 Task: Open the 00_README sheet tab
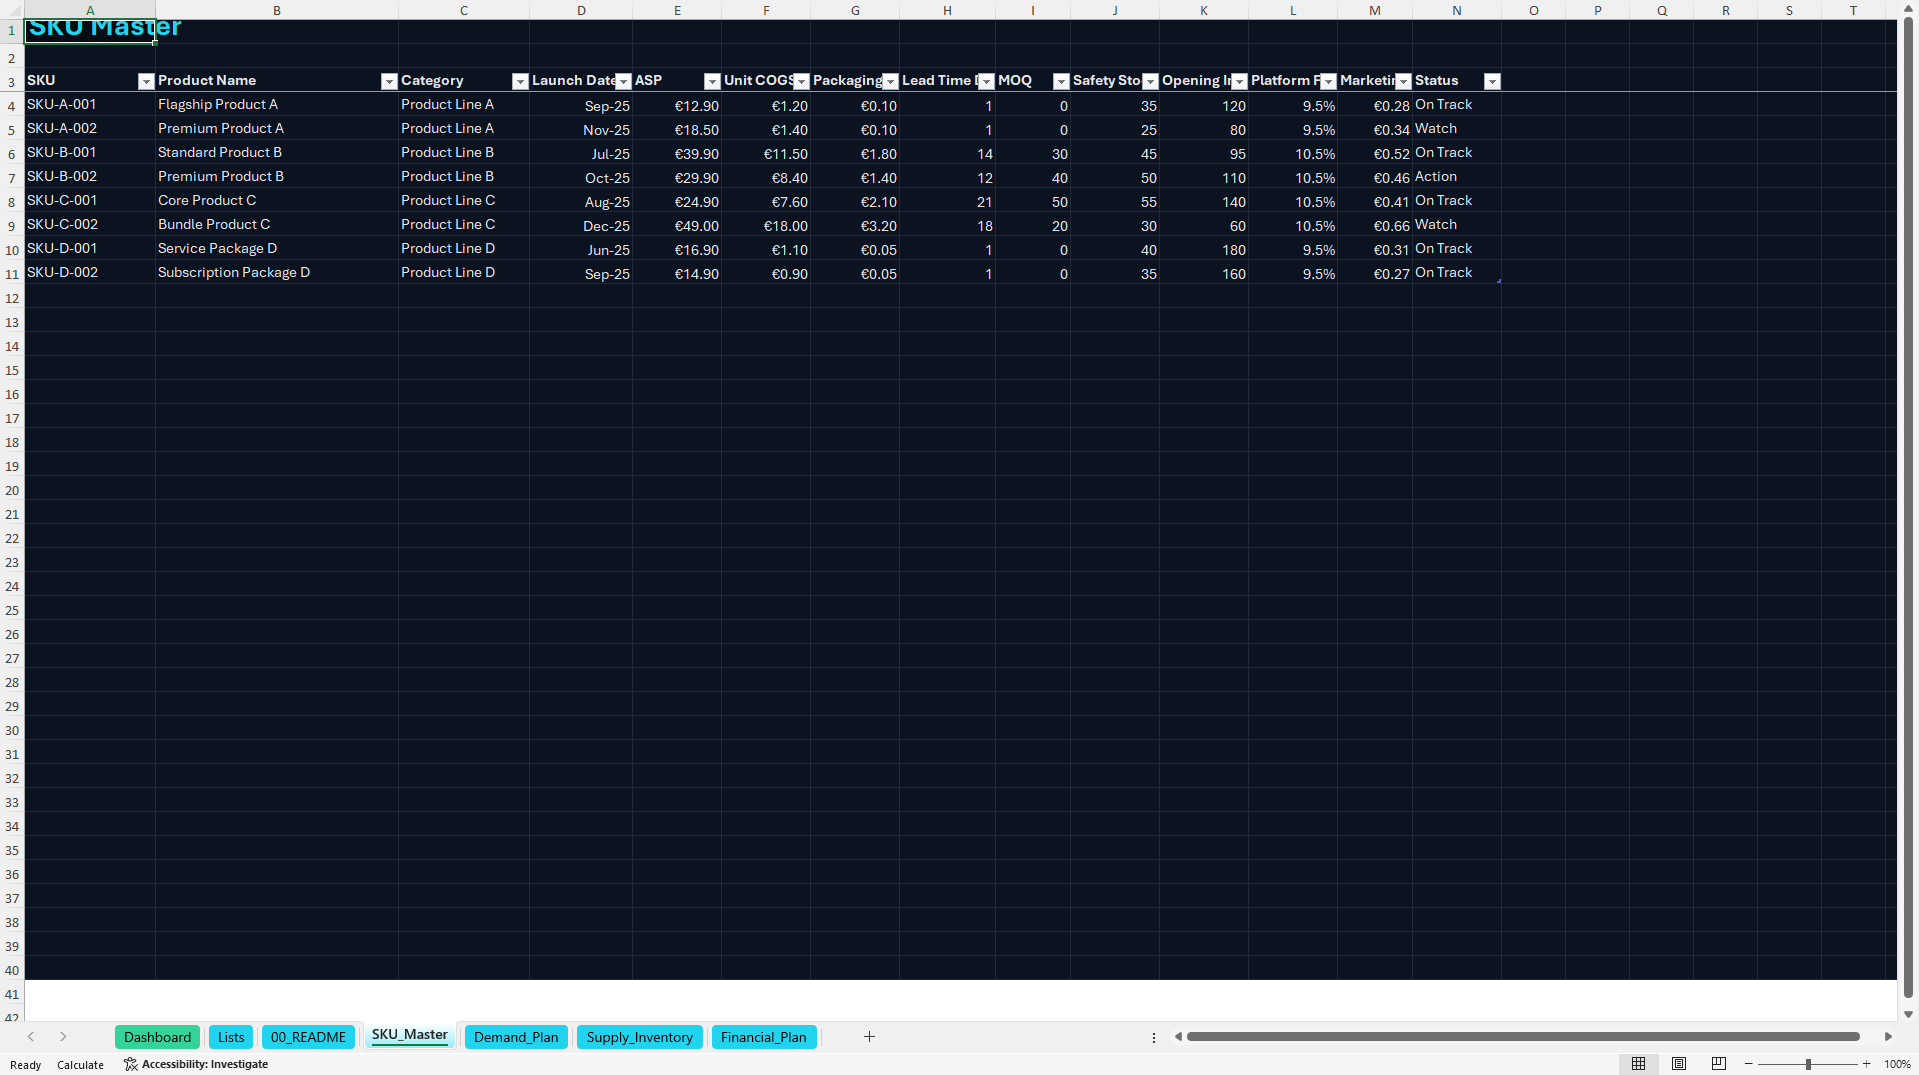308,1037
